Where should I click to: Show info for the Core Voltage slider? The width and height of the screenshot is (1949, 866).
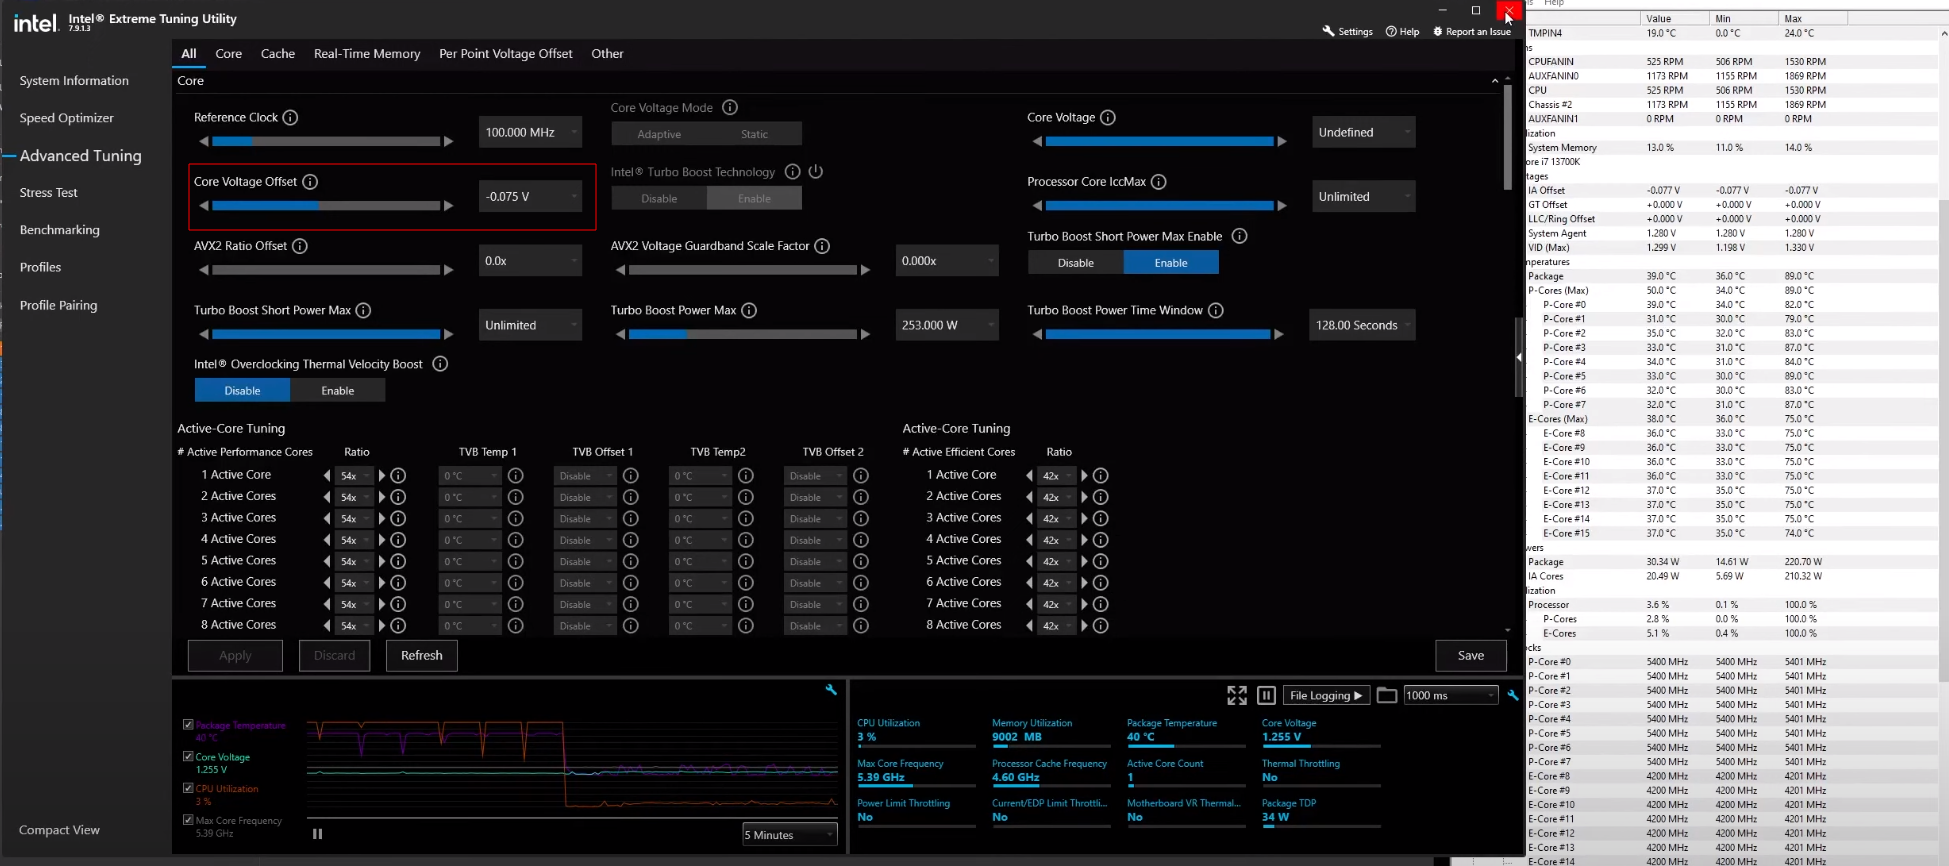(1108, 118)
